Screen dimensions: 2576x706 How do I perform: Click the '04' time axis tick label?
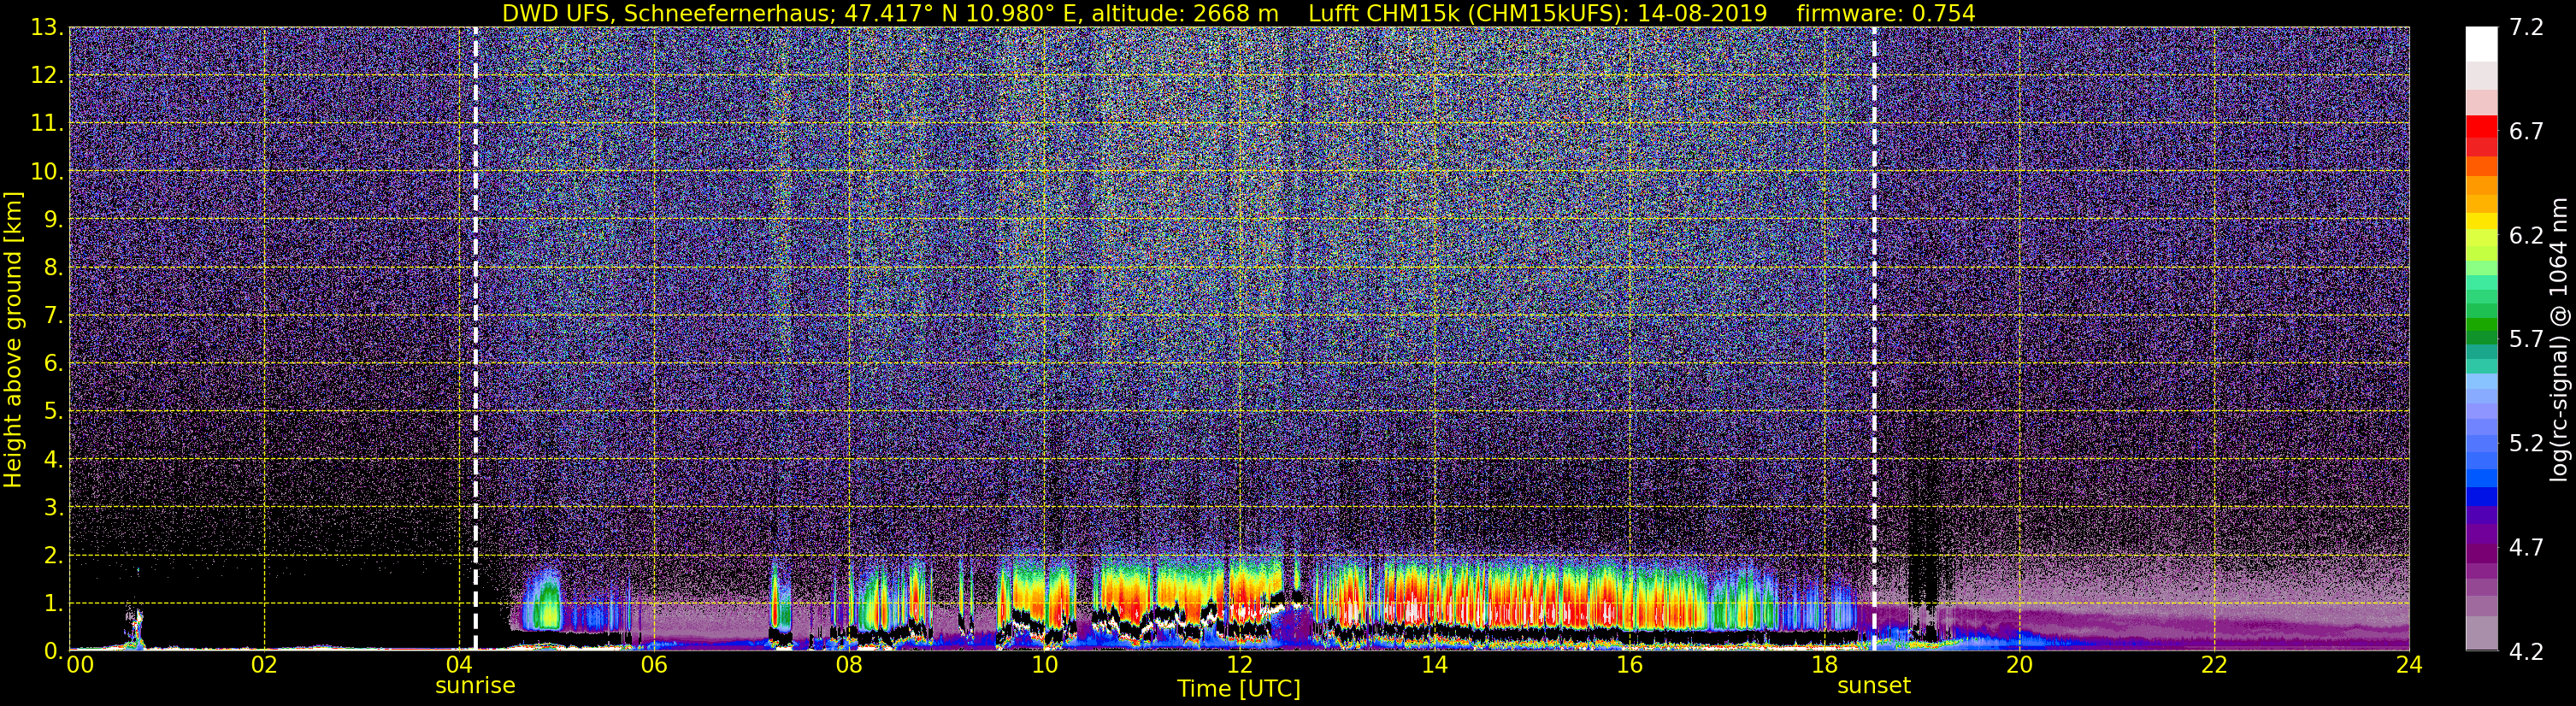[459, 666]
